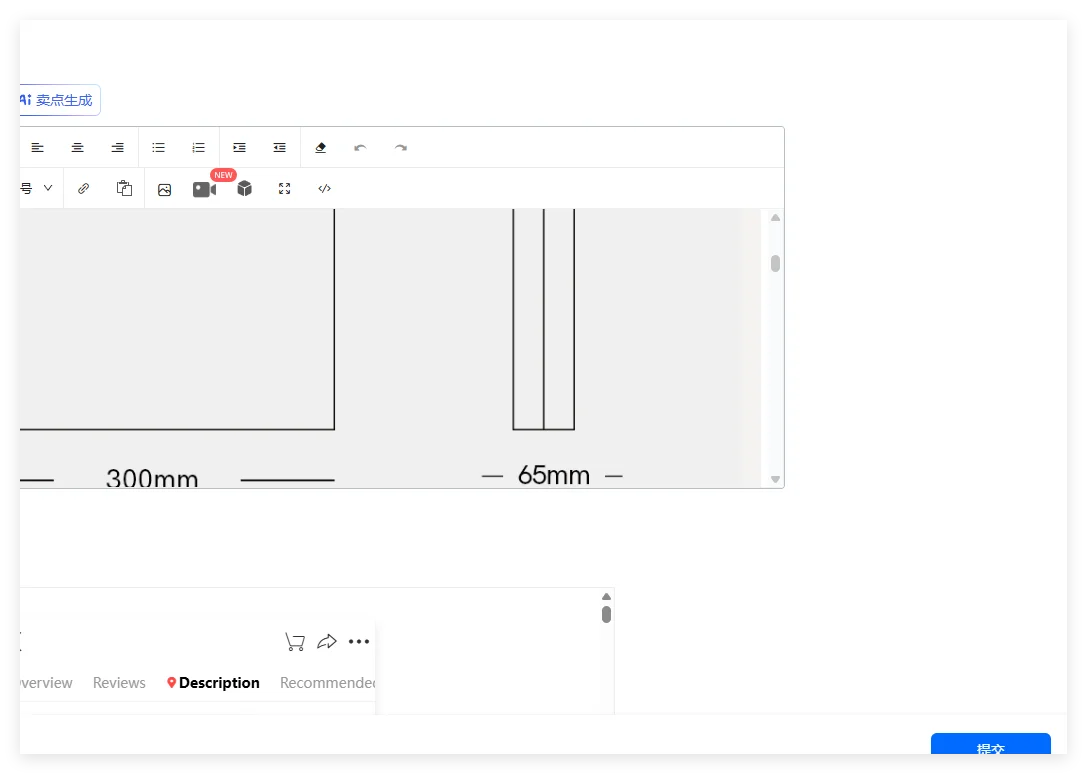This screenshot has width=1087, height=774.
Task: Undo the last edit
Action: coord(360,148)
